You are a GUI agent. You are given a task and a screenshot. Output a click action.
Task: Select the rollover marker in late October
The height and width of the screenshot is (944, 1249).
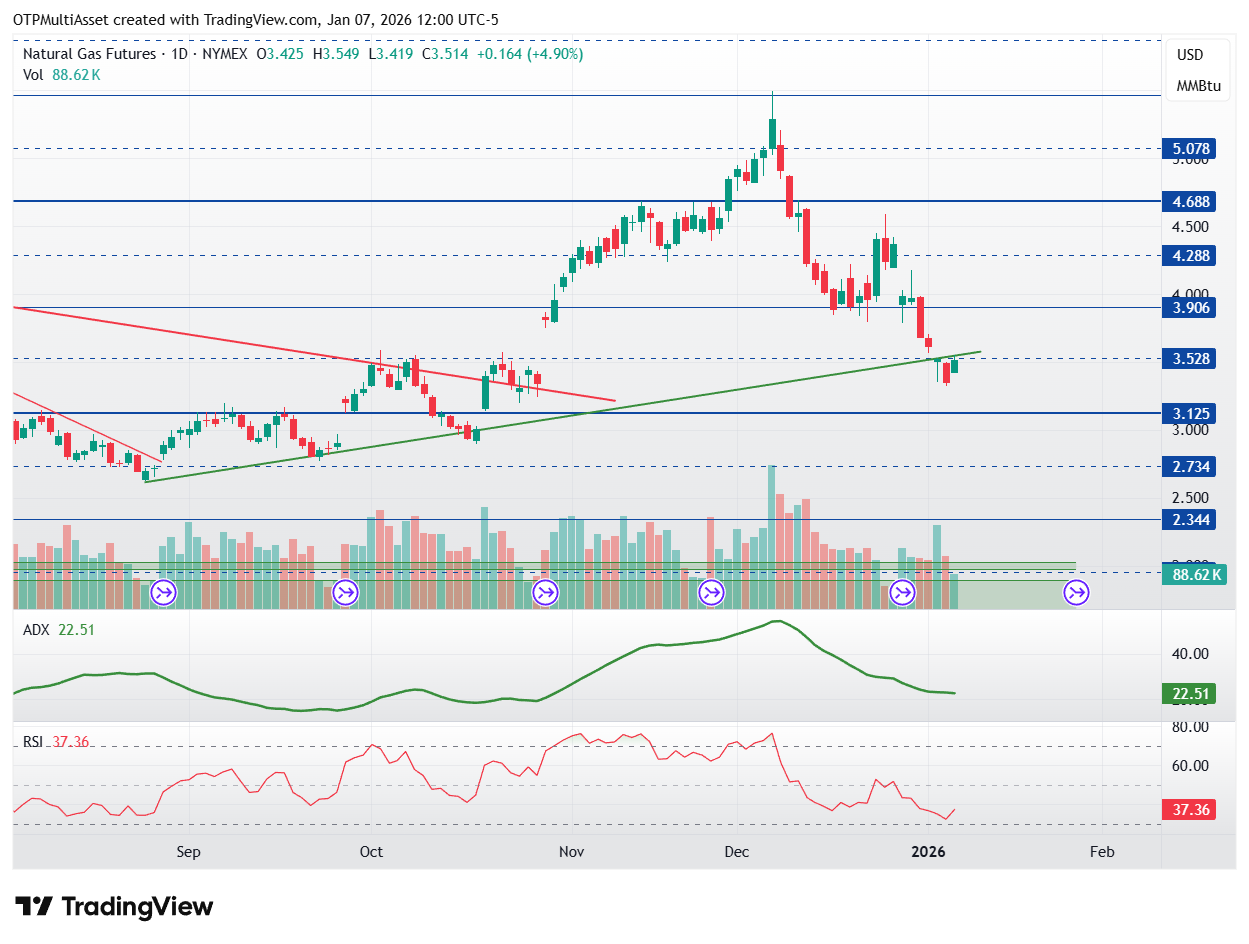pos(545,593)
